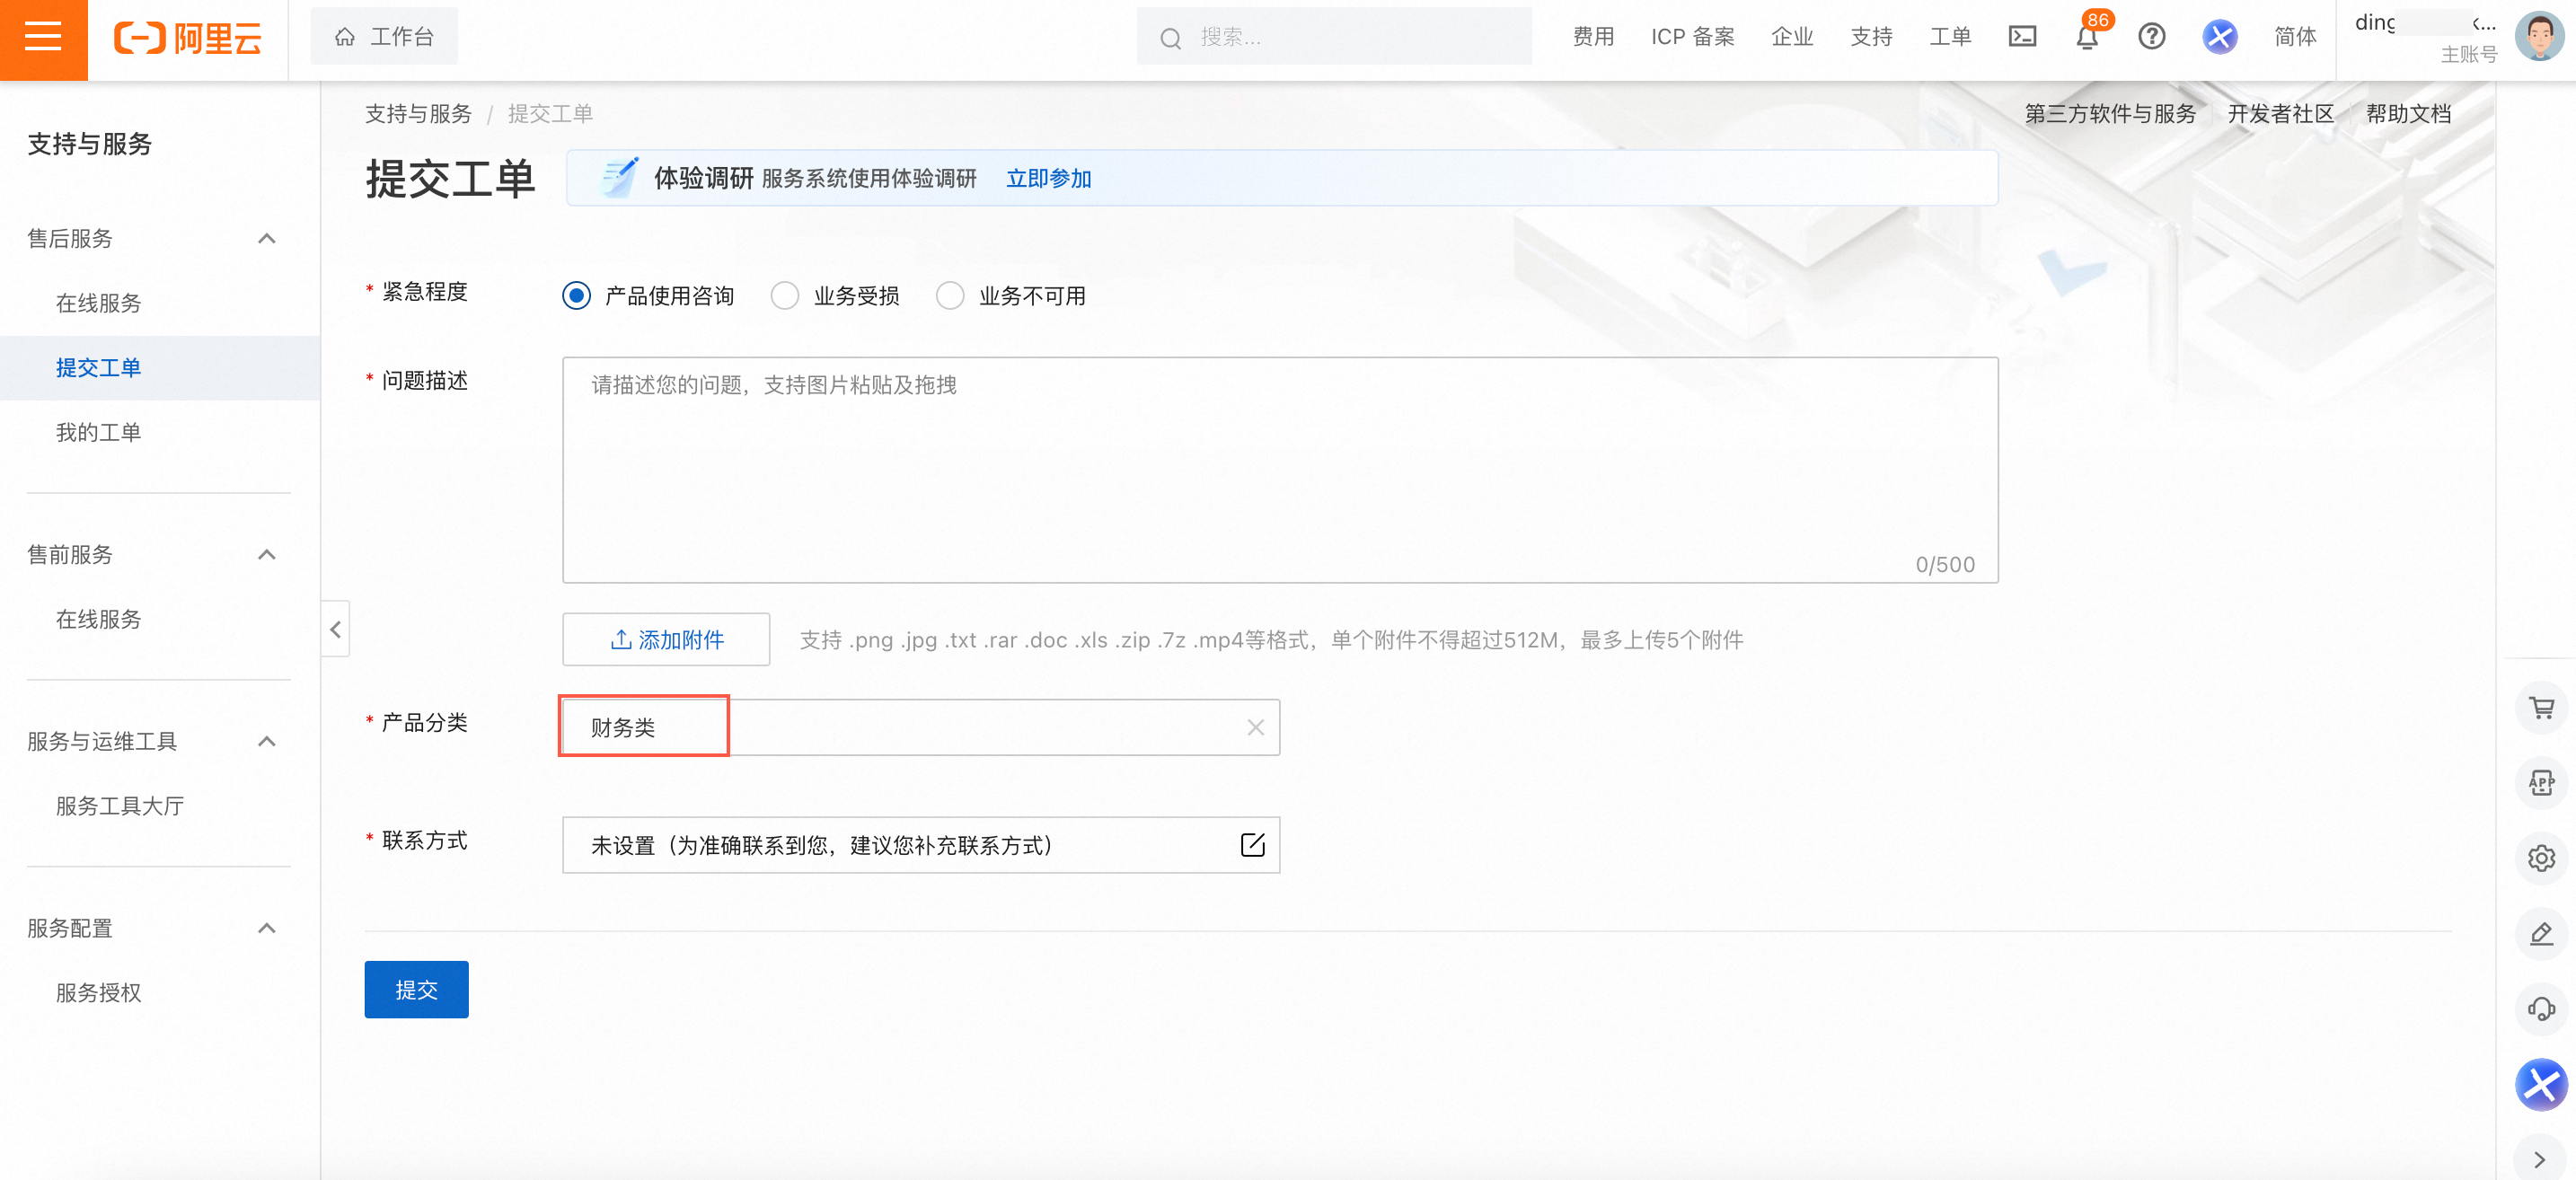This screenshot has width=2576, height=1180.
Task: Open the Cloud Shell terminal icon
Action: point(2022,37)
